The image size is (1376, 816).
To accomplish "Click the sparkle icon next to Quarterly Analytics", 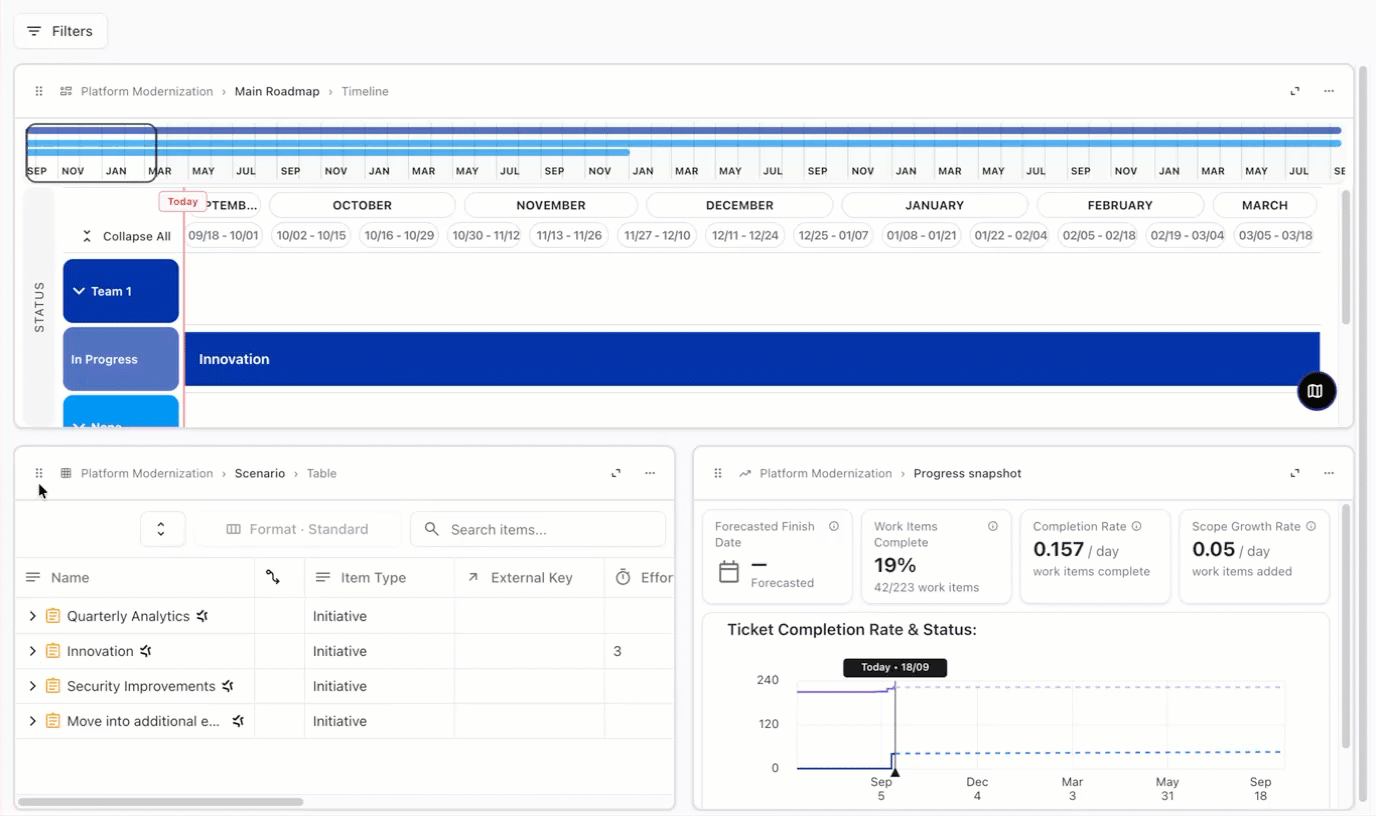I will coord(202,616).
